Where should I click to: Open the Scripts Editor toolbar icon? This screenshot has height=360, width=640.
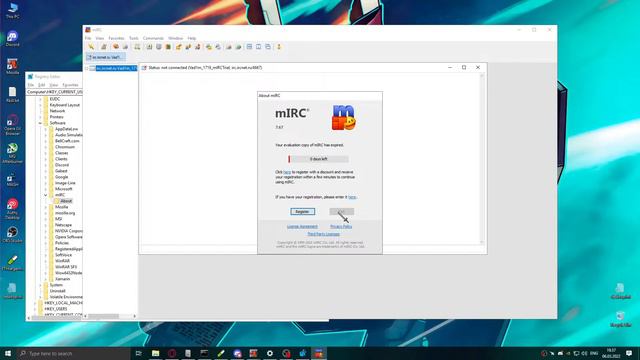click(x=137, y=47)
